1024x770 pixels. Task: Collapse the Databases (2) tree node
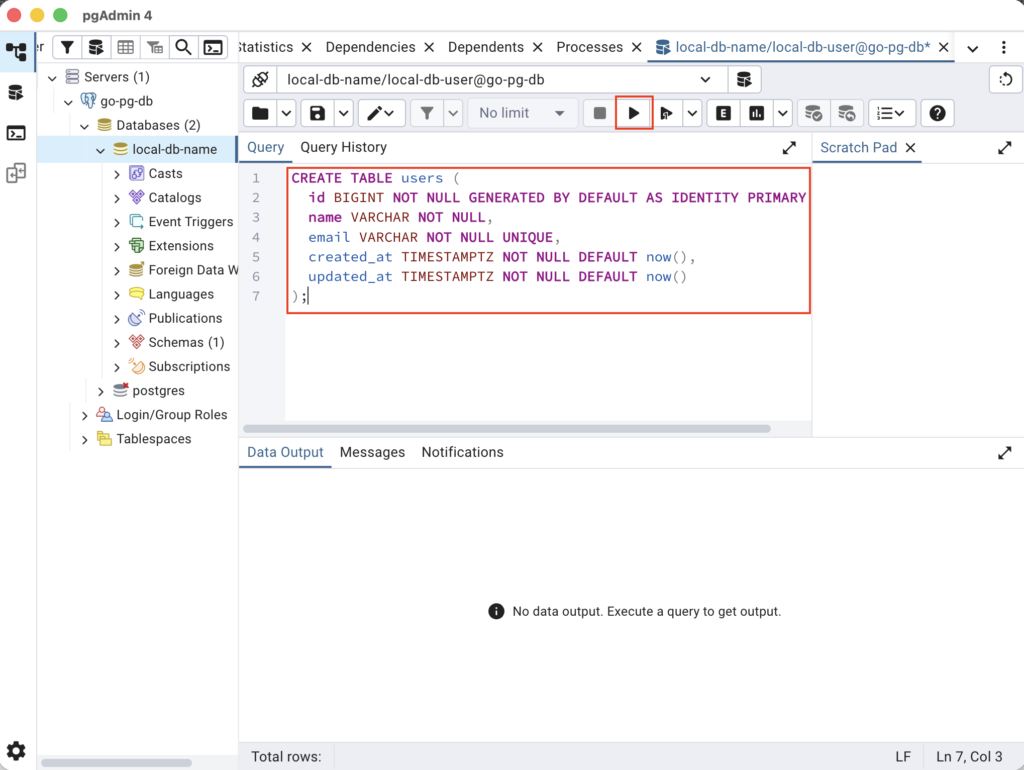[85, 126]
